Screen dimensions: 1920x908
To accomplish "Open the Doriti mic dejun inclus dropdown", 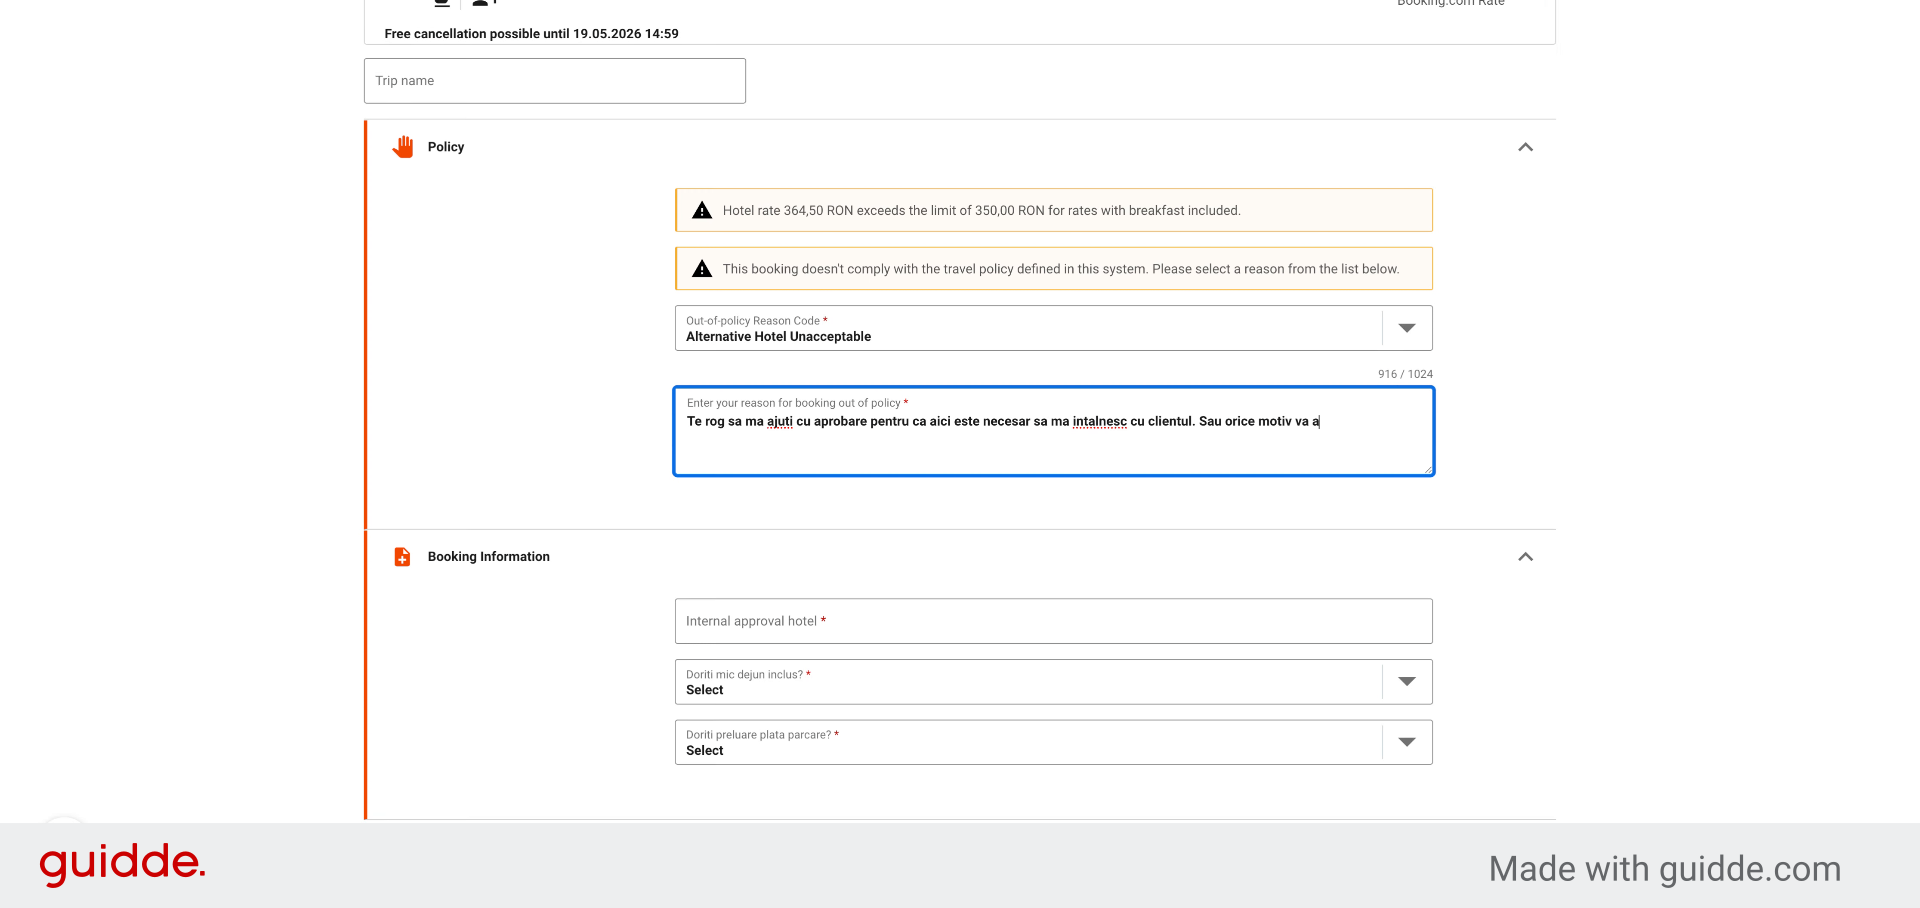I will 1053,682.
